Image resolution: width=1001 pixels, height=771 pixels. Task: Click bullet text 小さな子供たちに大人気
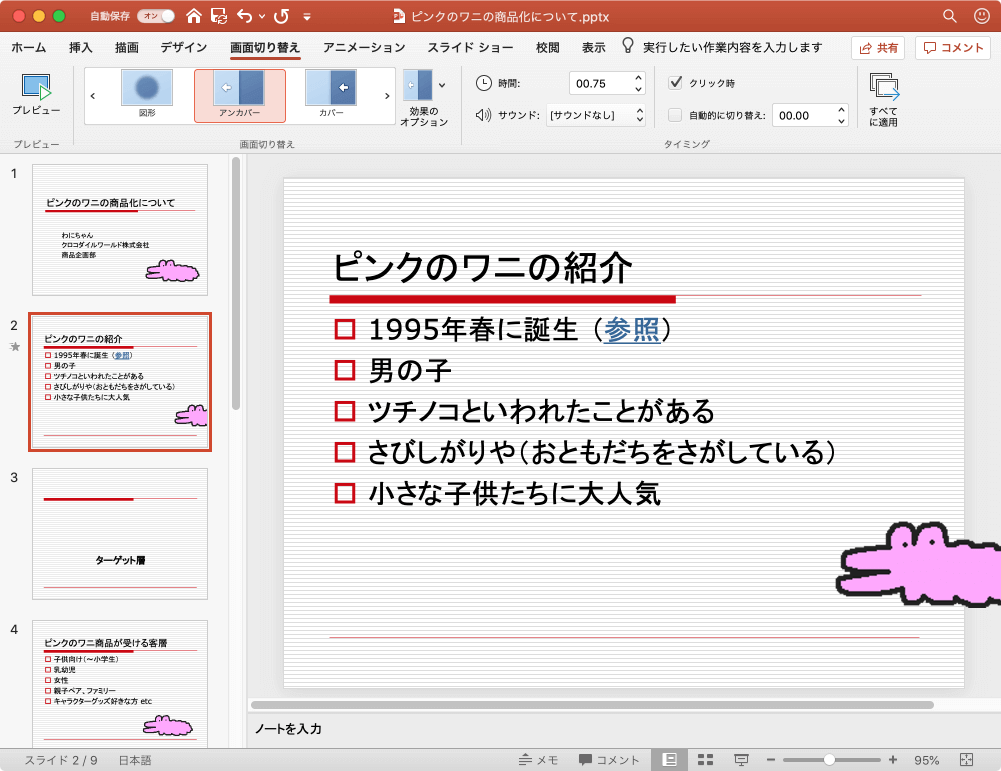[x=514, y=493]
